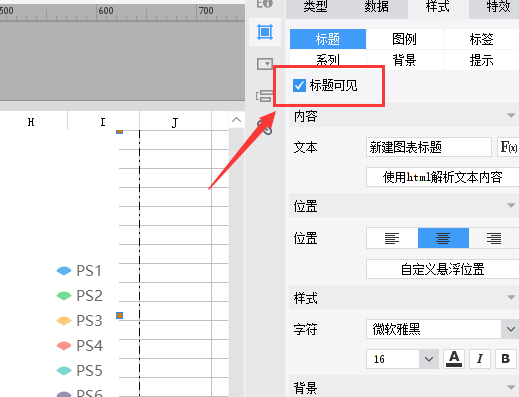Screen dimensions: 519x397
Task: Switch to the 类型 tab
Action: coord(315,7)
